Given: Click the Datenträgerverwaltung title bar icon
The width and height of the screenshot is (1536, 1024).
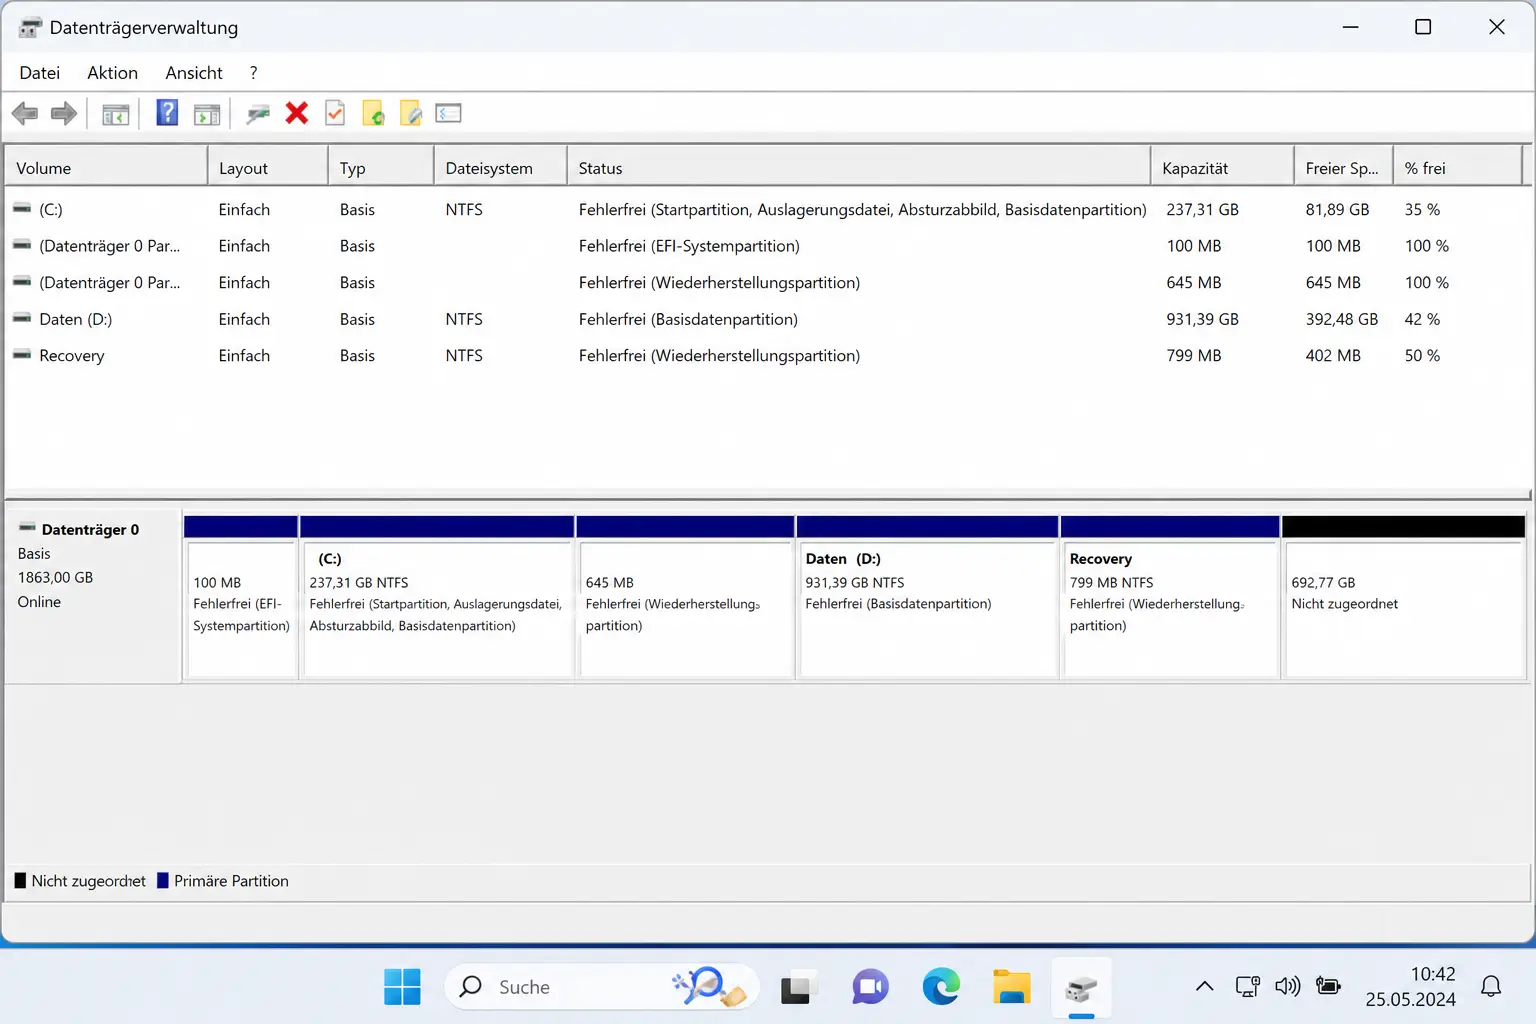Looking at the screenshot, I should click(30, 27).
